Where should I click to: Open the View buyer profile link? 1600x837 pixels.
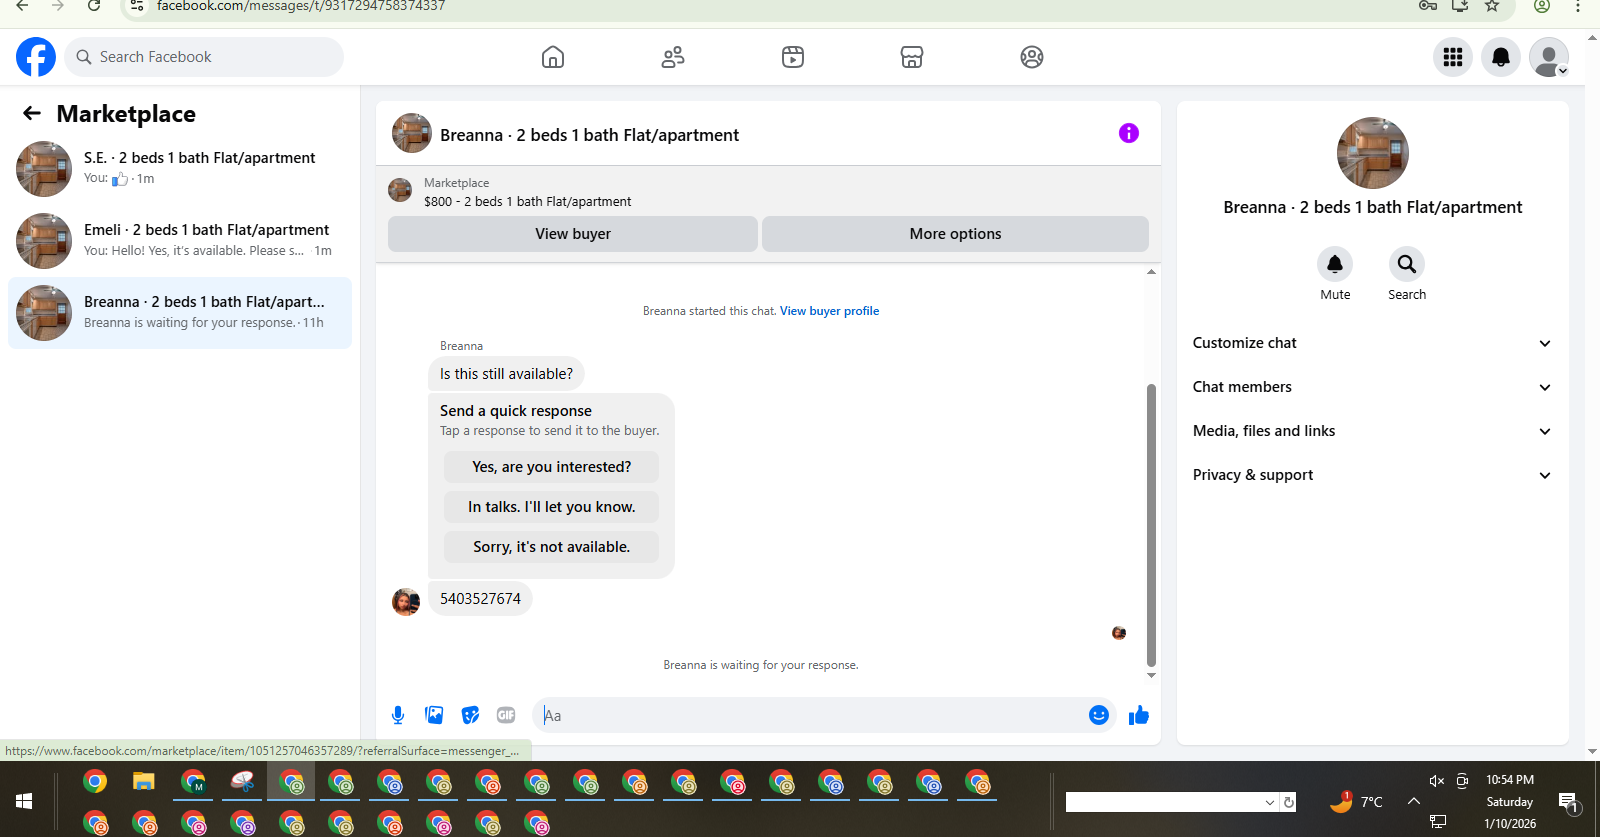[830, 311]
